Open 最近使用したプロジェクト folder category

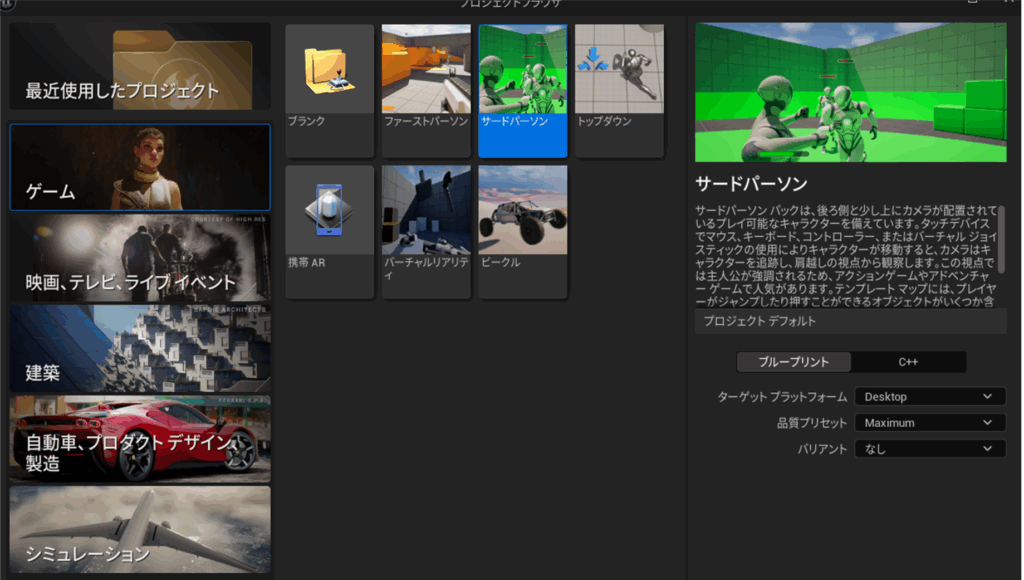140,66
